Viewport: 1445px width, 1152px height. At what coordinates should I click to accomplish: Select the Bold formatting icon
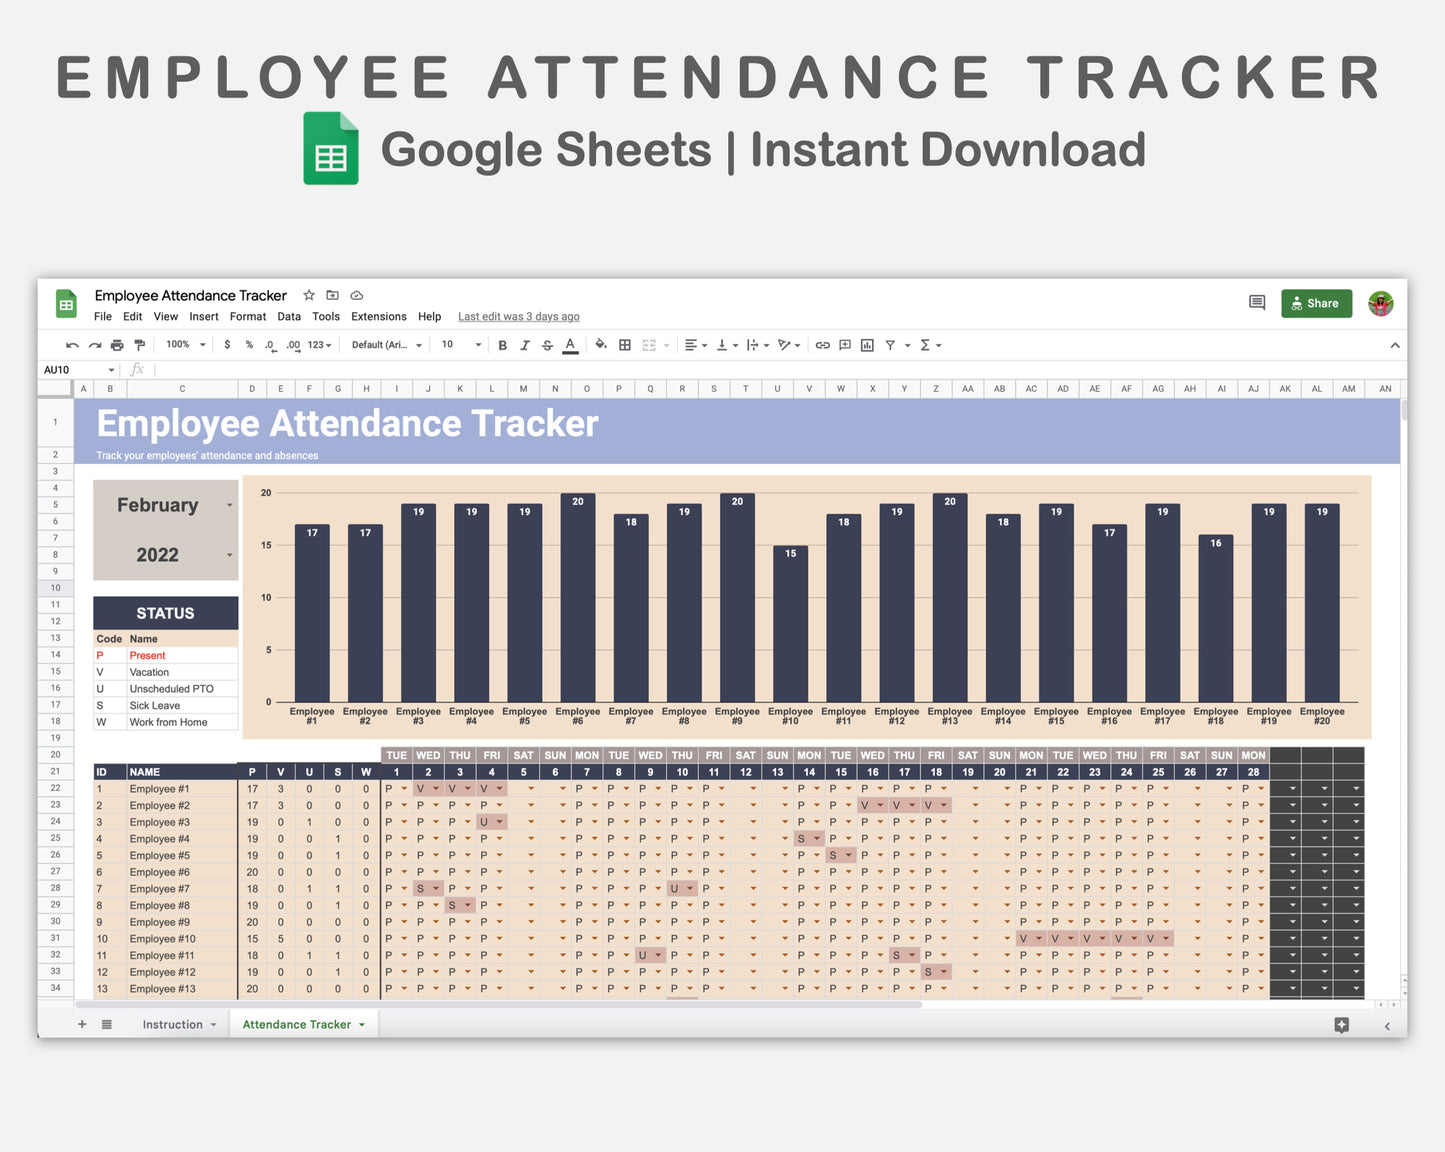502,344
